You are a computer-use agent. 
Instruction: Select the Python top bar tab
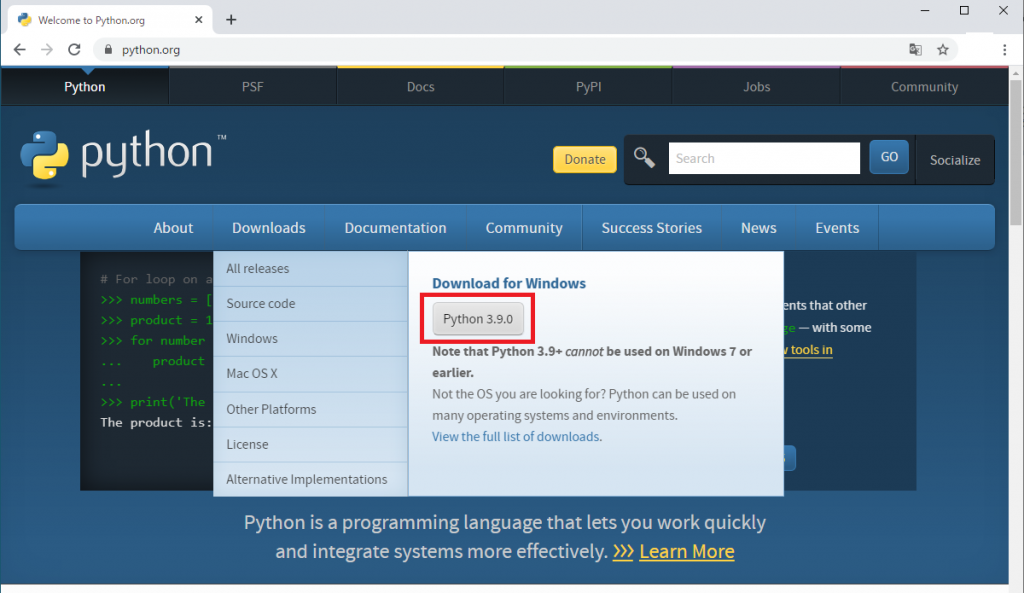[85, 87]
